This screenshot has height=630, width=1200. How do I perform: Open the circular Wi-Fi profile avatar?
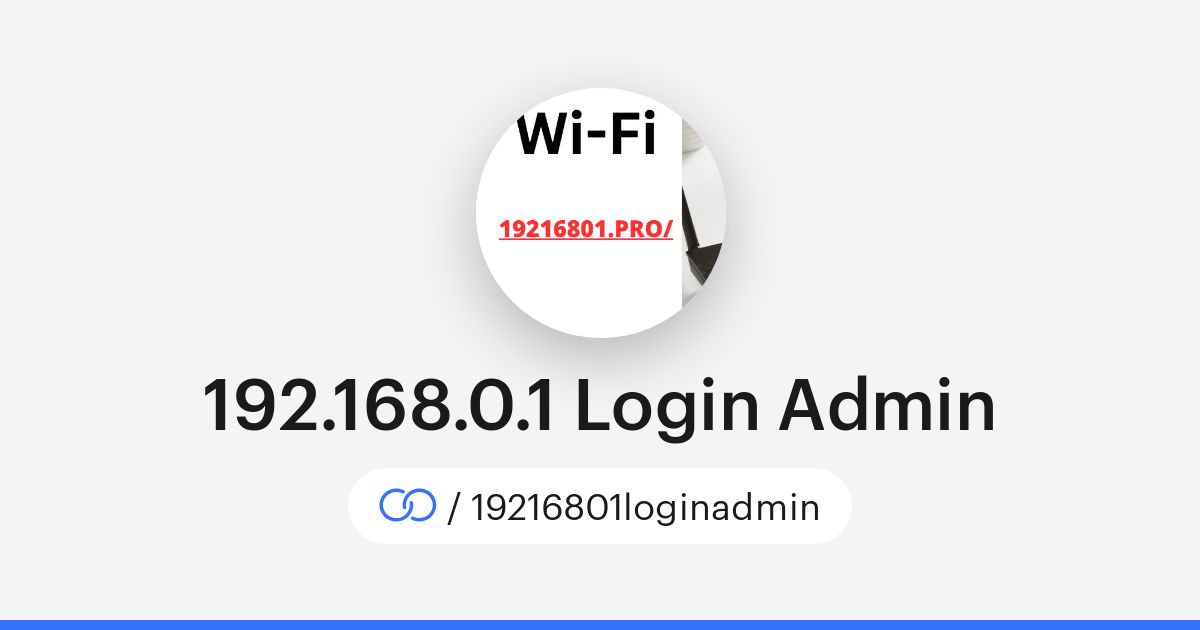(600, 213)
